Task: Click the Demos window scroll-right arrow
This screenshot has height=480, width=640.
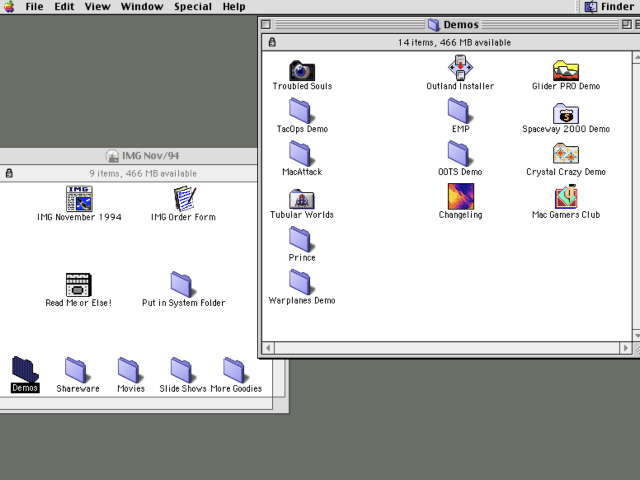Action: pos(626,348)
